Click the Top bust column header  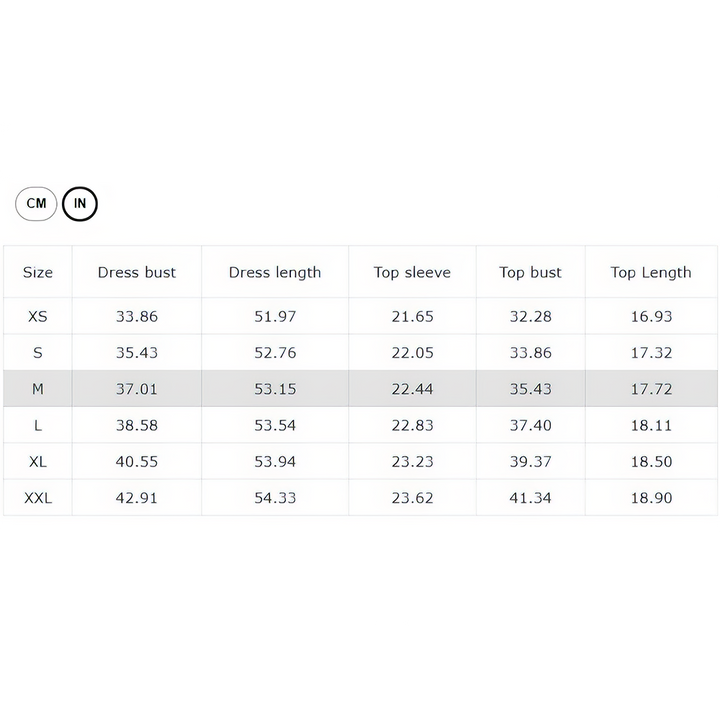click(x=530, y=272)
